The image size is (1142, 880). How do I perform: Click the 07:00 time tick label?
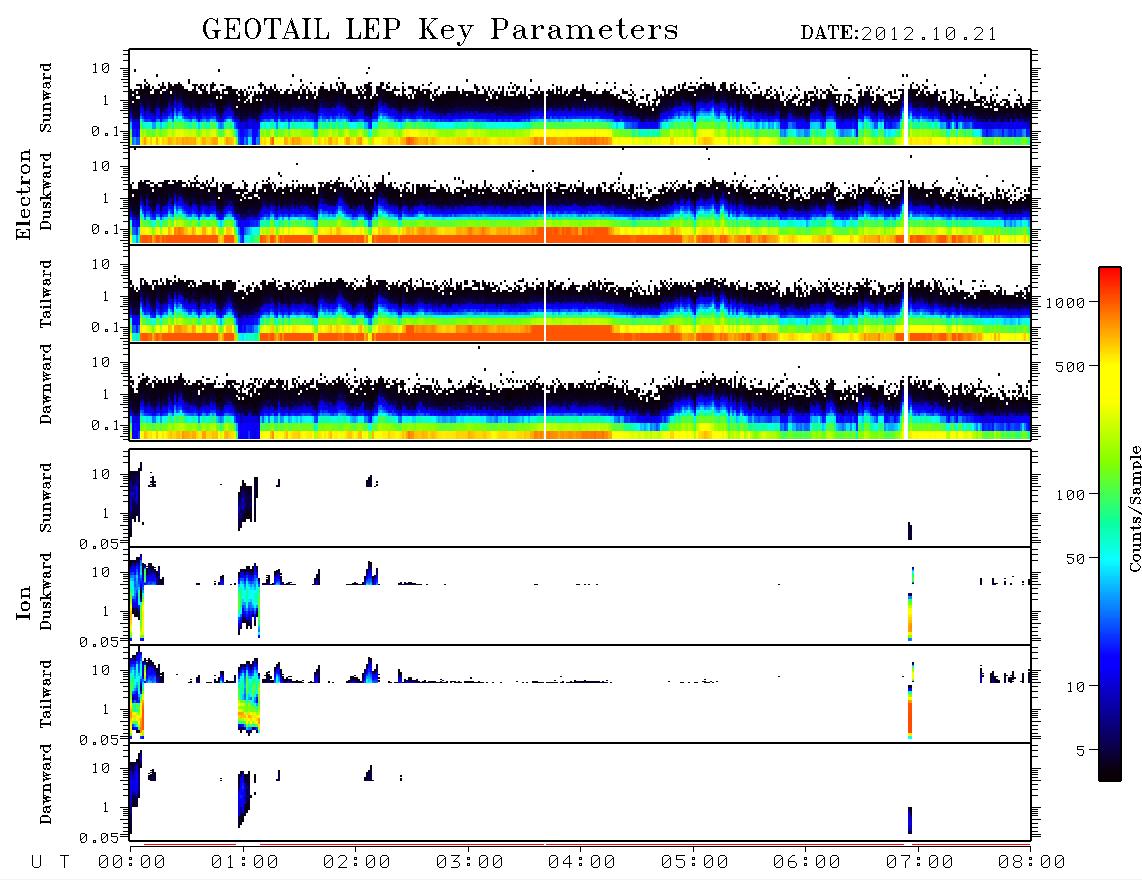pyautogui.click(x=920, y=863)
